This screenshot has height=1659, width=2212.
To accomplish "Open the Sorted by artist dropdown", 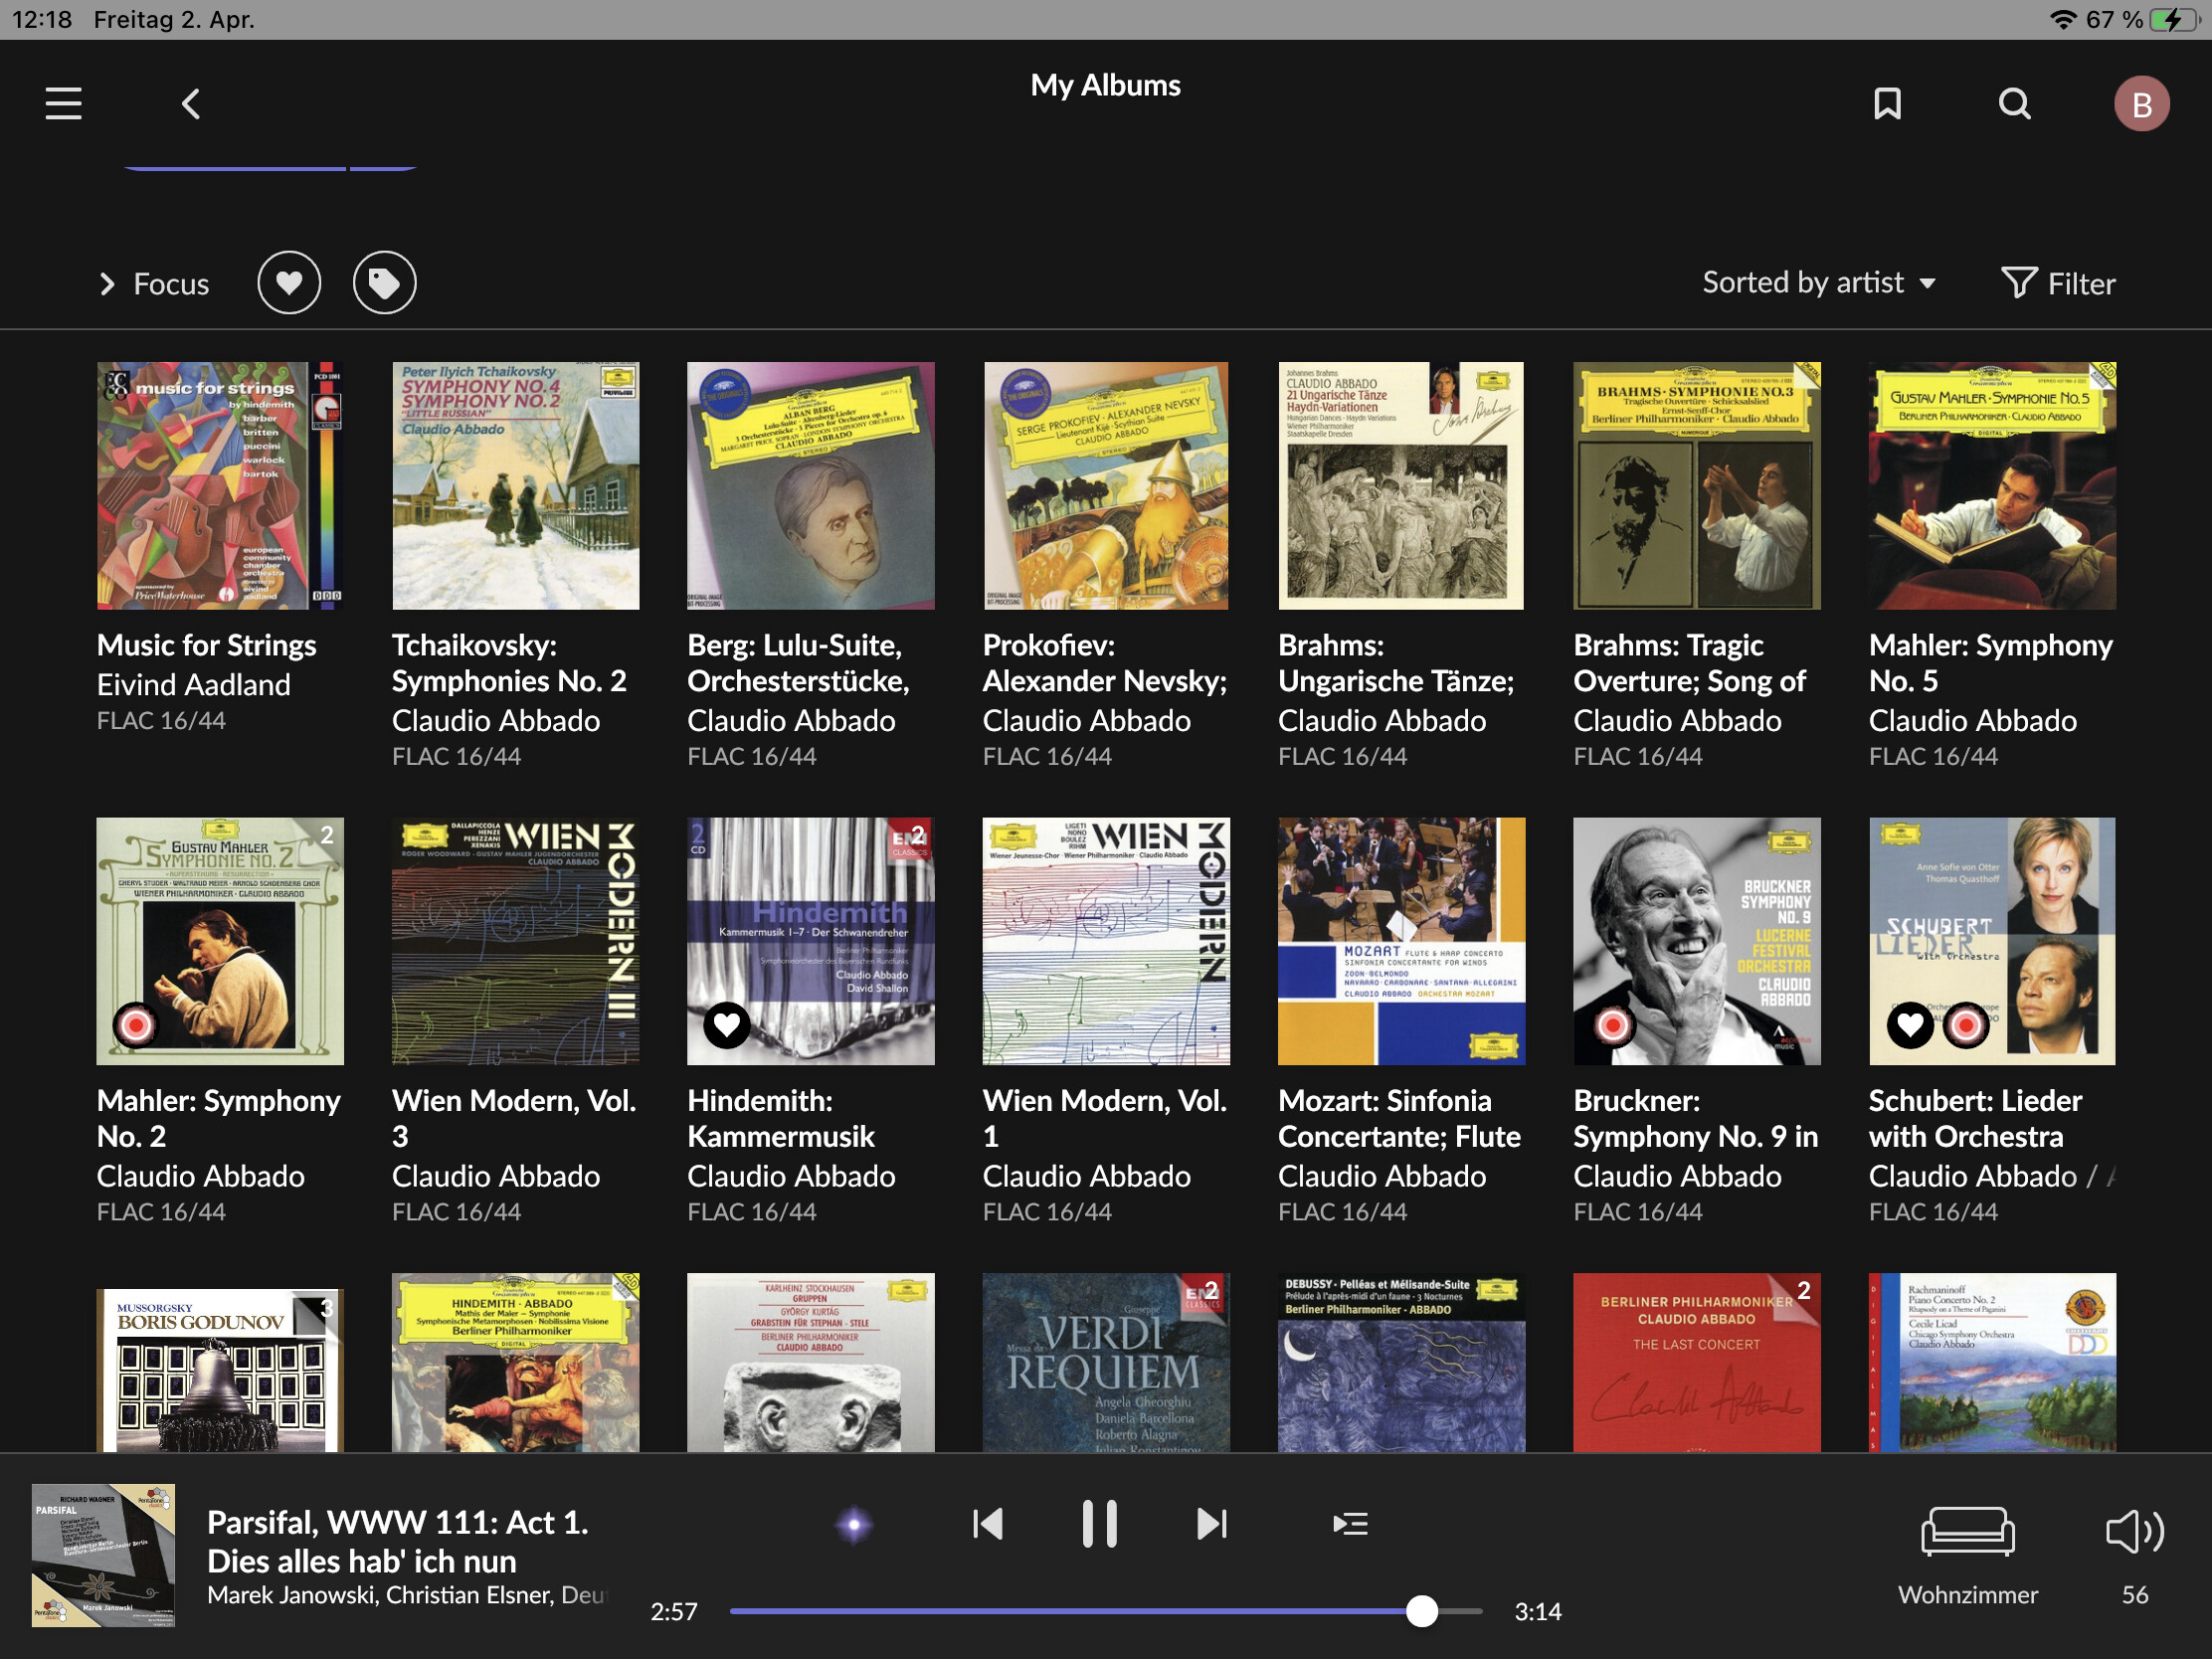I will [1819, 283].
